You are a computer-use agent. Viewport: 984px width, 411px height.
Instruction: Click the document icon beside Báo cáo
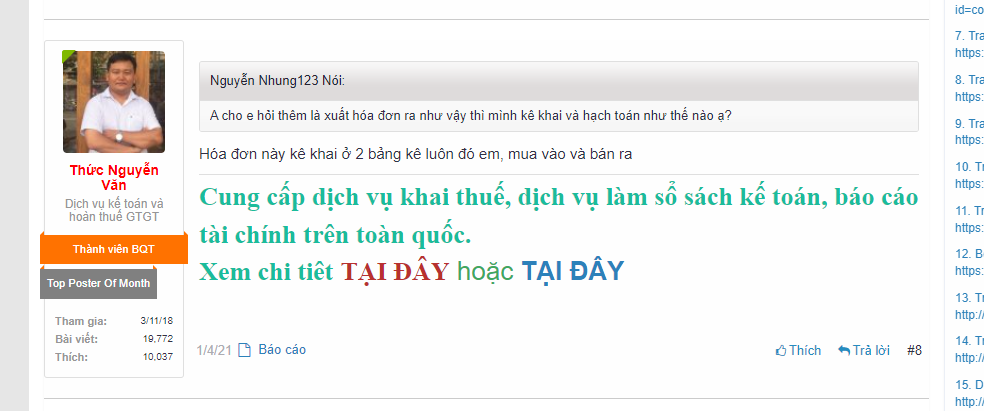[x=244, y=350]
